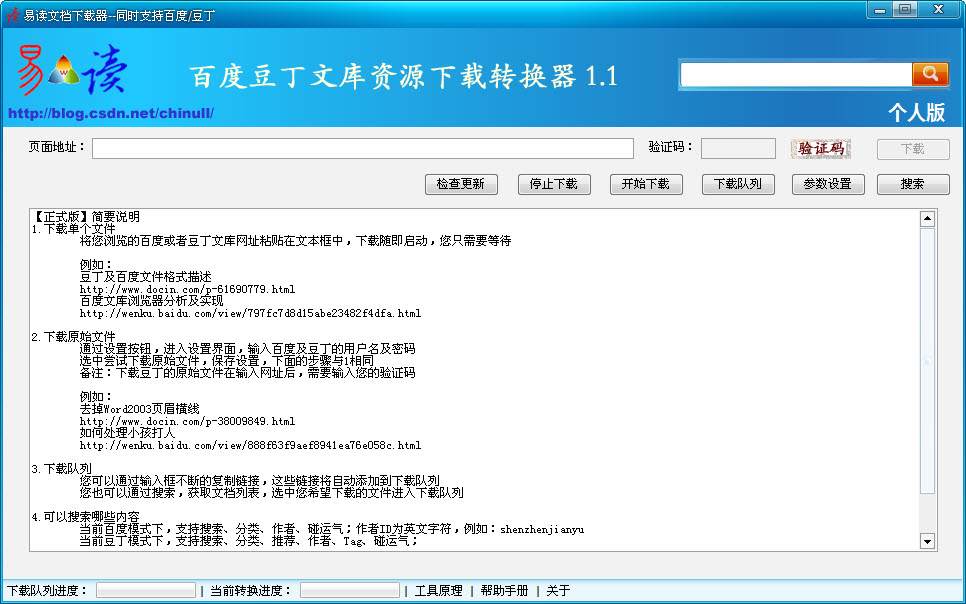Viewport: 966px width, 604px height.
Task: Click the 易读 logo in the header
Action: [72, 70]
